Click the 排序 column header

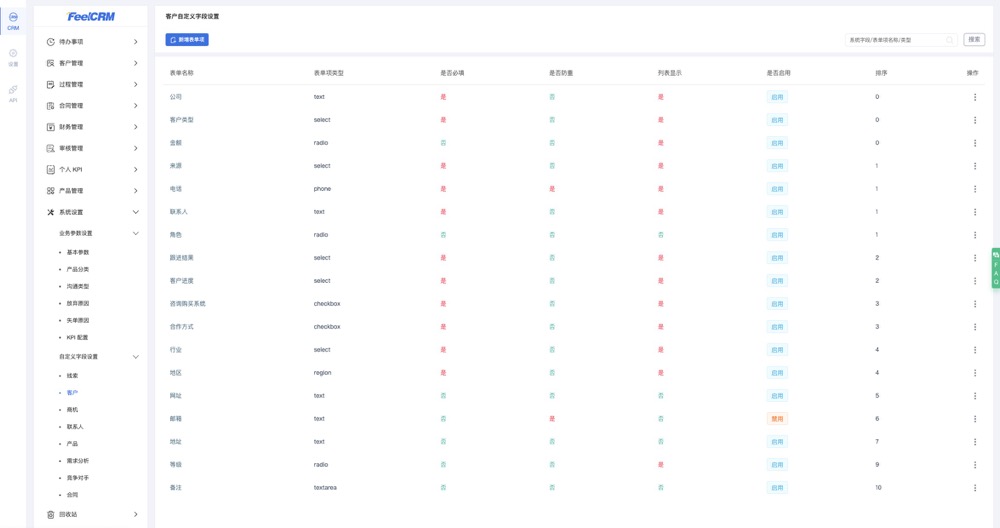coord(881,73)
